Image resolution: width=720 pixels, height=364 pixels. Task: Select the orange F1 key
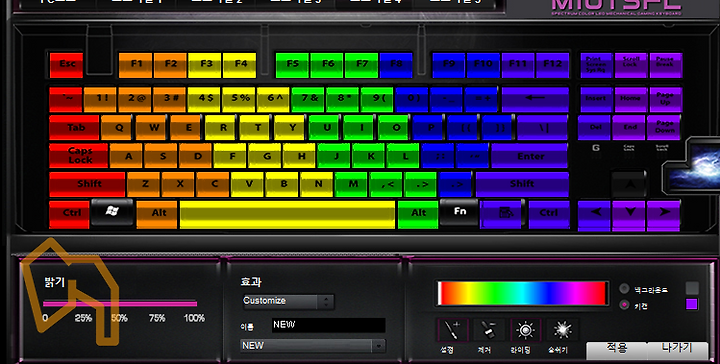136,65
